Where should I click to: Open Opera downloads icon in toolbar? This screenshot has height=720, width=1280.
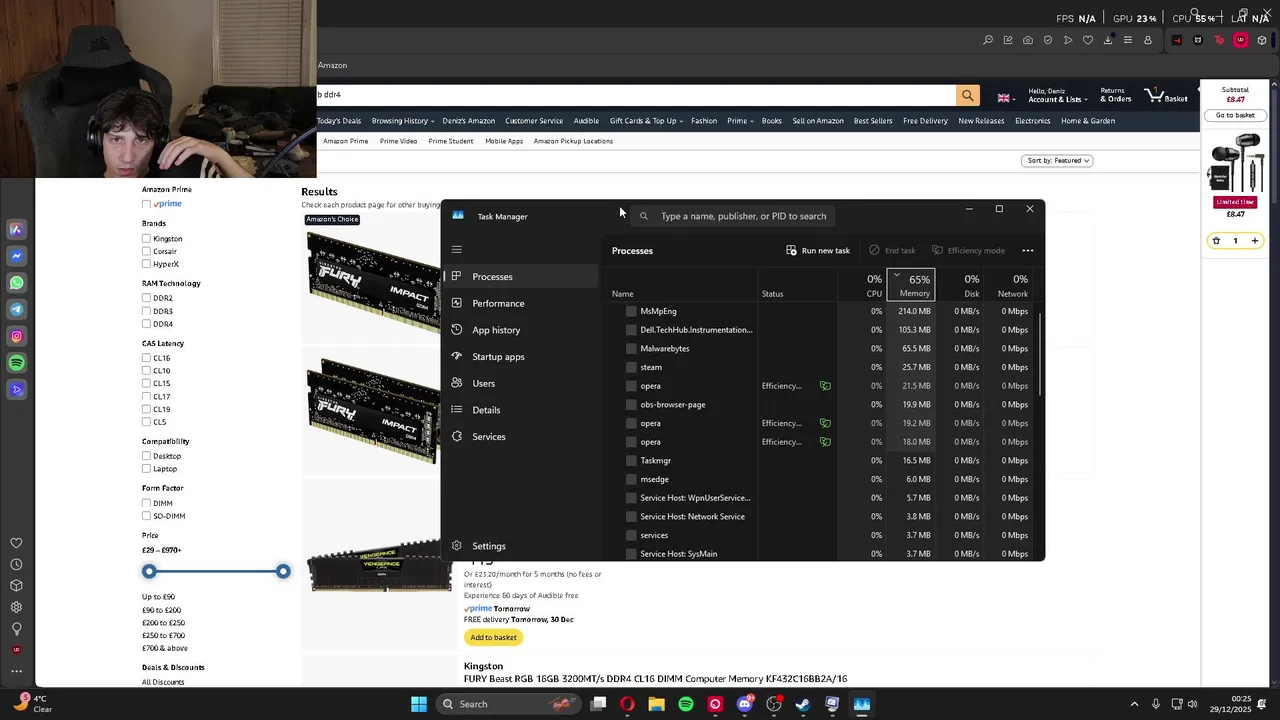(x=1108, y=40)
